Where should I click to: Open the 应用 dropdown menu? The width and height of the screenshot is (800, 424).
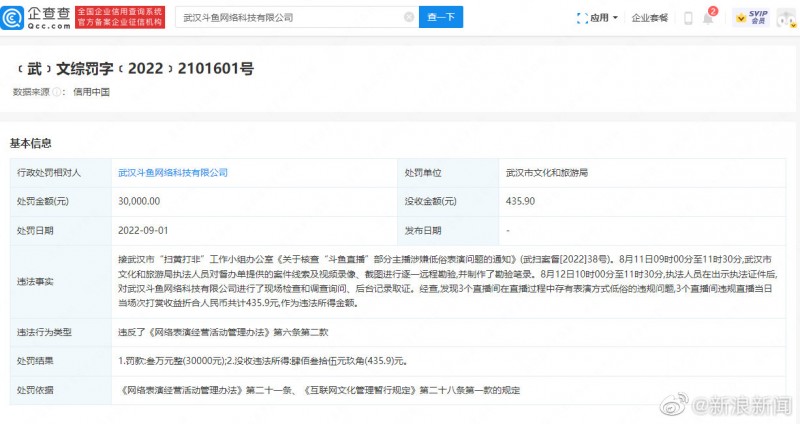pos(597,18)
